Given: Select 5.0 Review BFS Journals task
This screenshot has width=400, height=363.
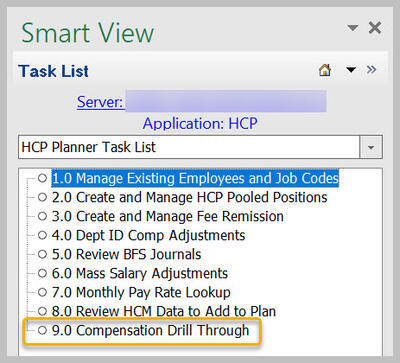Looking at the screenshot, I should (x=126, y=254).
